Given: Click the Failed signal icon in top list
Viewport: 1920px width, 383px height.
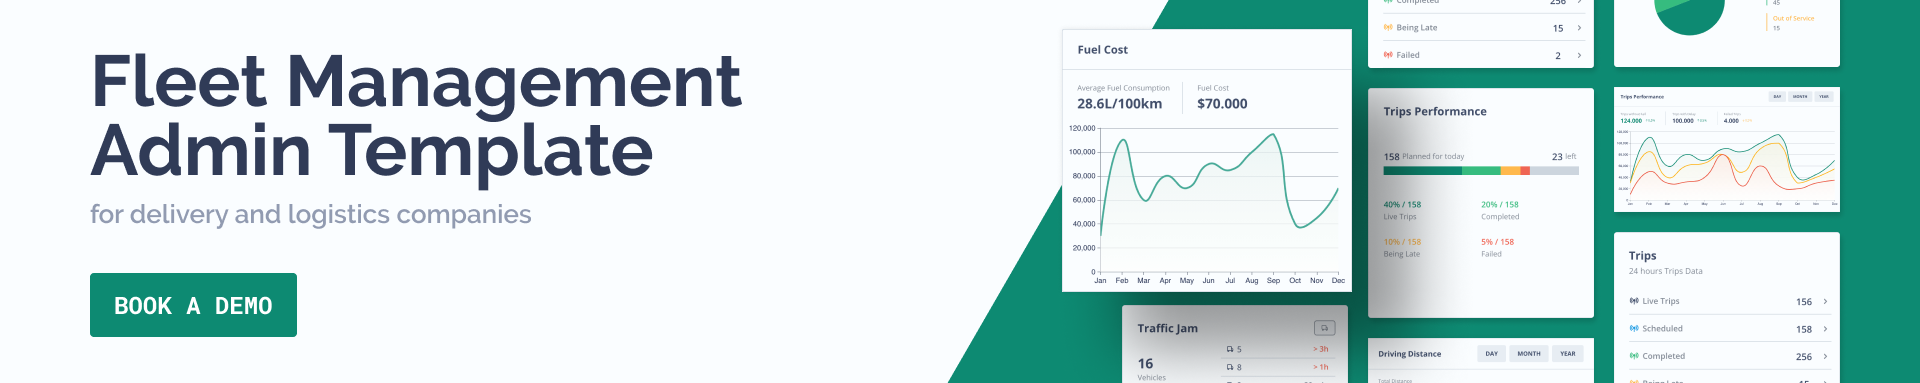Looking at the screenshot, I should [1388, 55].
